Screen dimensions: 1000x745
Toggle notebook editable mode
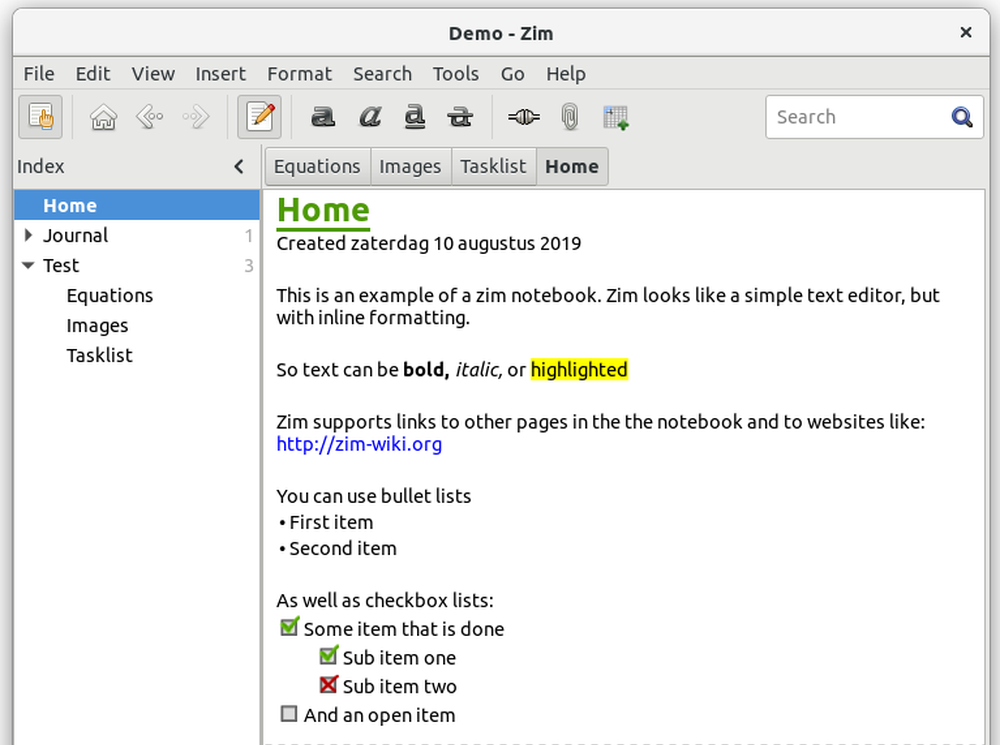[260, 117]
